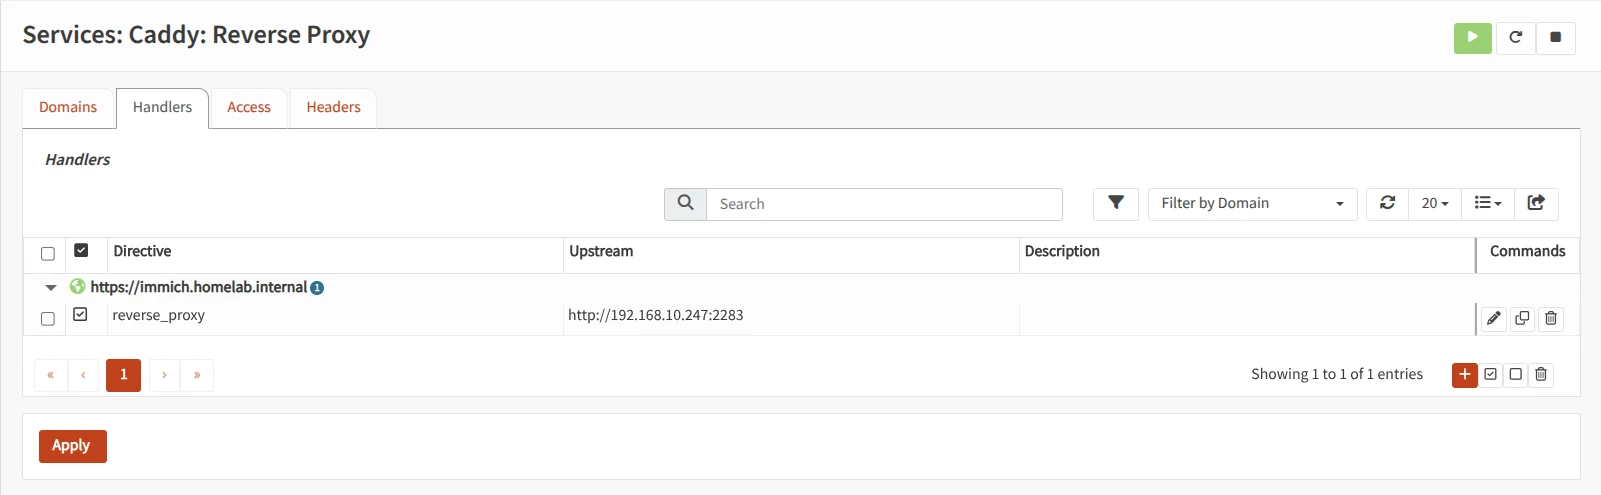
Task: Toggle enabled state of reverse_proxy handler
Action: (x=81, y=315)
